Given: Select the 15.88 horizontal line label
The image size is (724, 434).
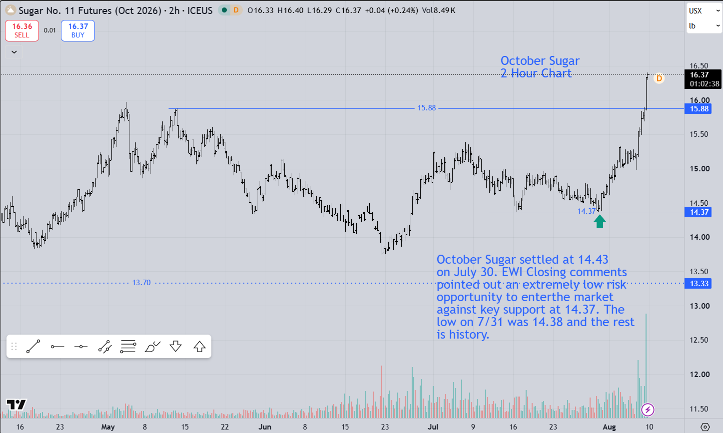Looking at the screenshot, I should tap(426, 108).
